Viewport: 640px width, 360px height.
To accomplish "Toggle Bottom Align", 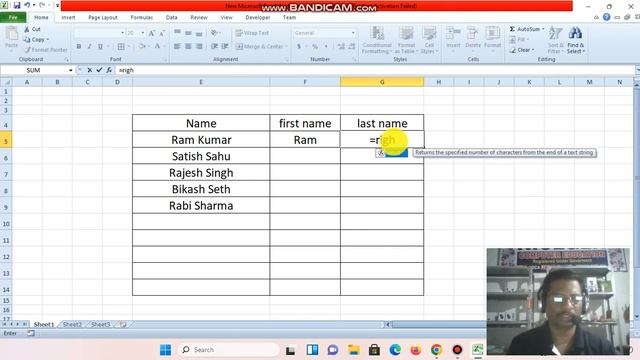I will pyautogui.click(x=199, y=33).
